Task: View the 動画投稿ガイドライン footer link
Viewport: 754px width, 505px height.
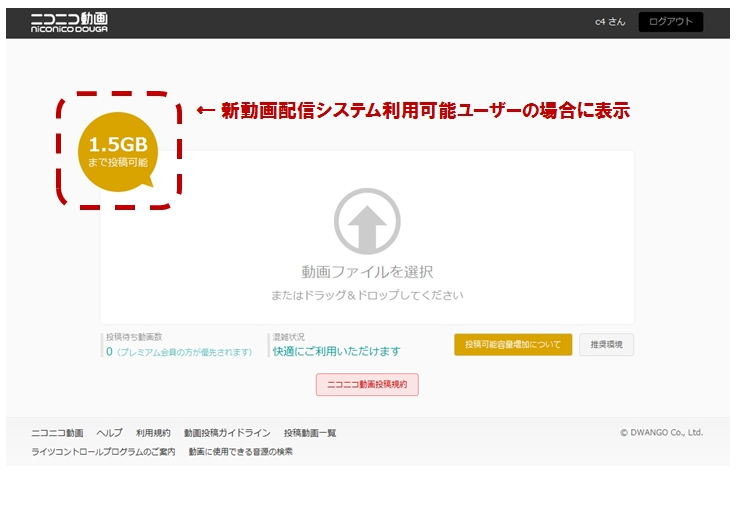Action: (227, 433)
